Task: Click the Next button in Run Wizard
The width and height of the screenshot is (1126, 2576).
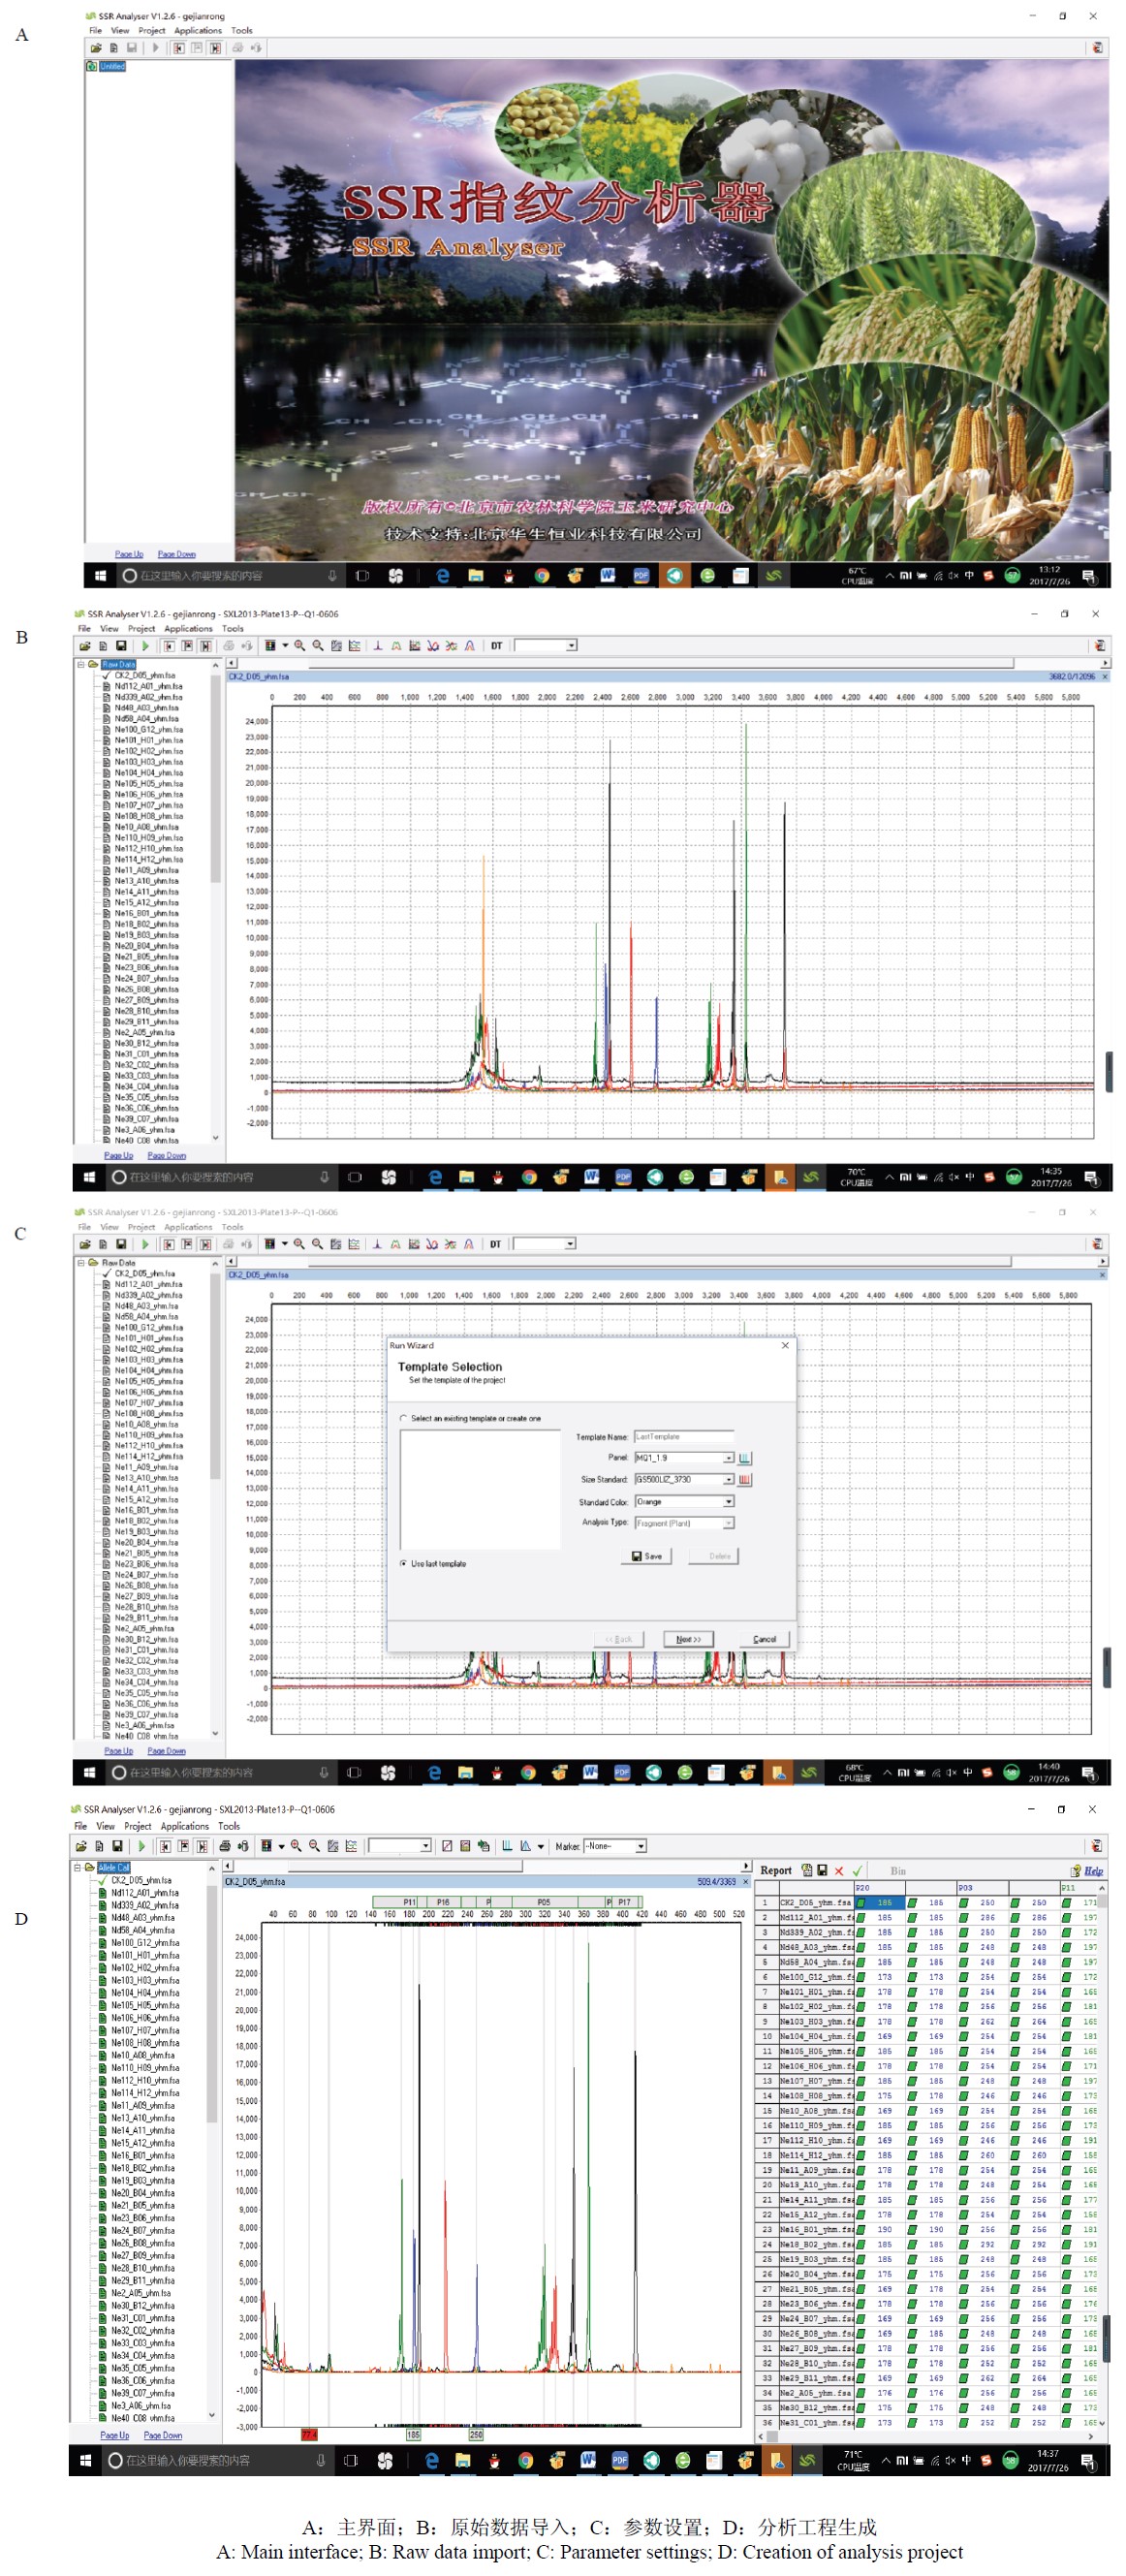Action: click(688, 1639)
